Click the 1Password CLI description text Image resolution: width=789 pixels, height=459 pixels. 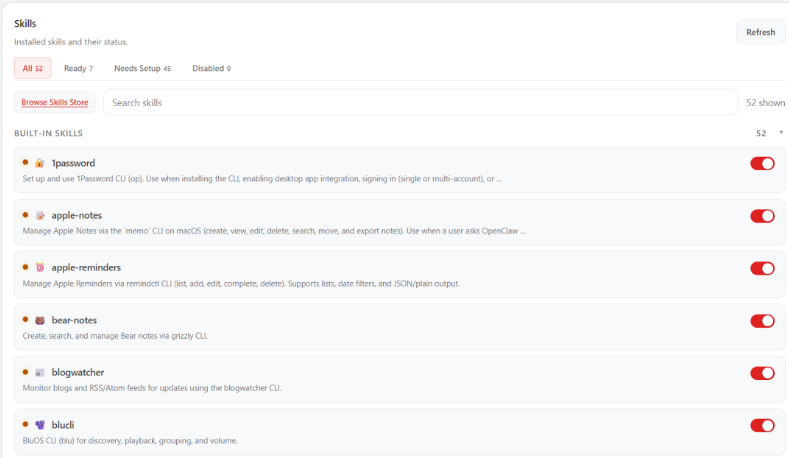[x=262, y=179]
